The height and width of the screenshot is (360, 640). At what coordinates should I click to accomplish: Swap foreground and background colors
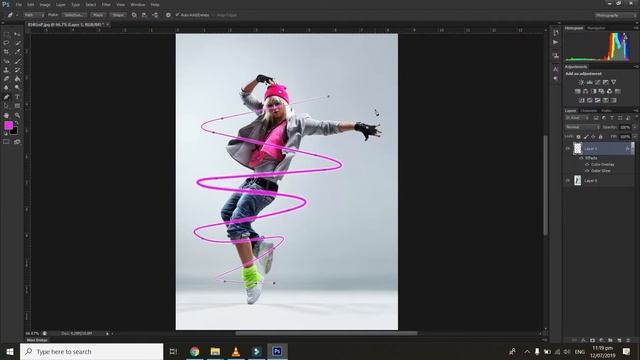coord(17,123)
